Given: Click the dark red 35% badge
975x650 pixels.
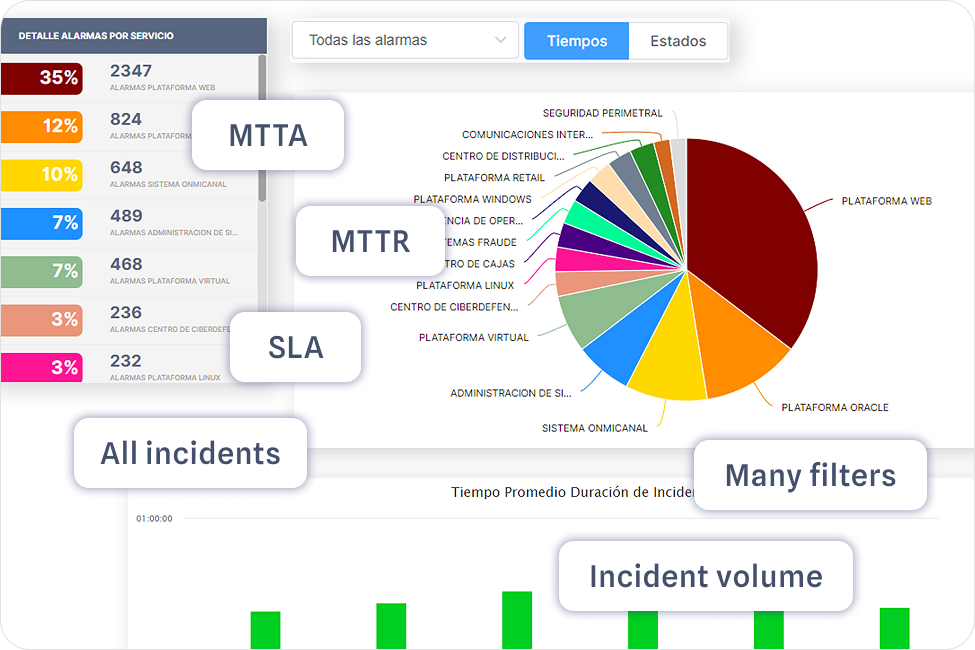Looking at the screenshot, I should coord(41,78).
